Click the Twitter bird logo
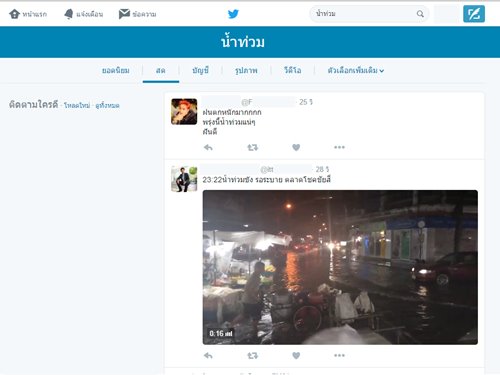Viewport: 500px width, 375px height. pos(233,14)
